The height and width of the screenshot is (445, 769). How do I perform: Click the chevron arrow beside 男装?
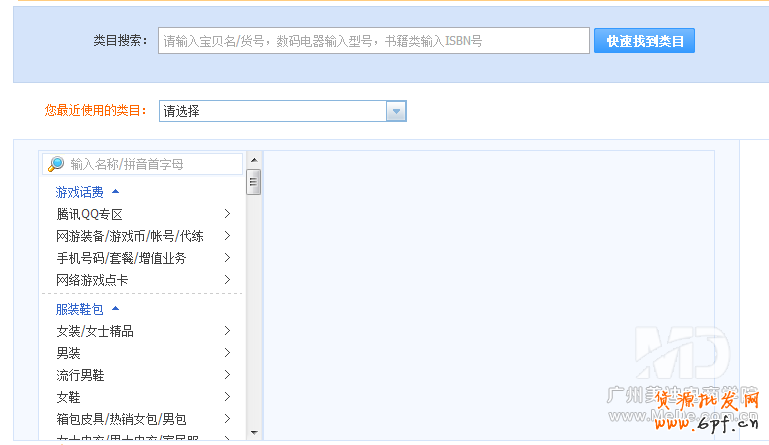pos(228,353)
